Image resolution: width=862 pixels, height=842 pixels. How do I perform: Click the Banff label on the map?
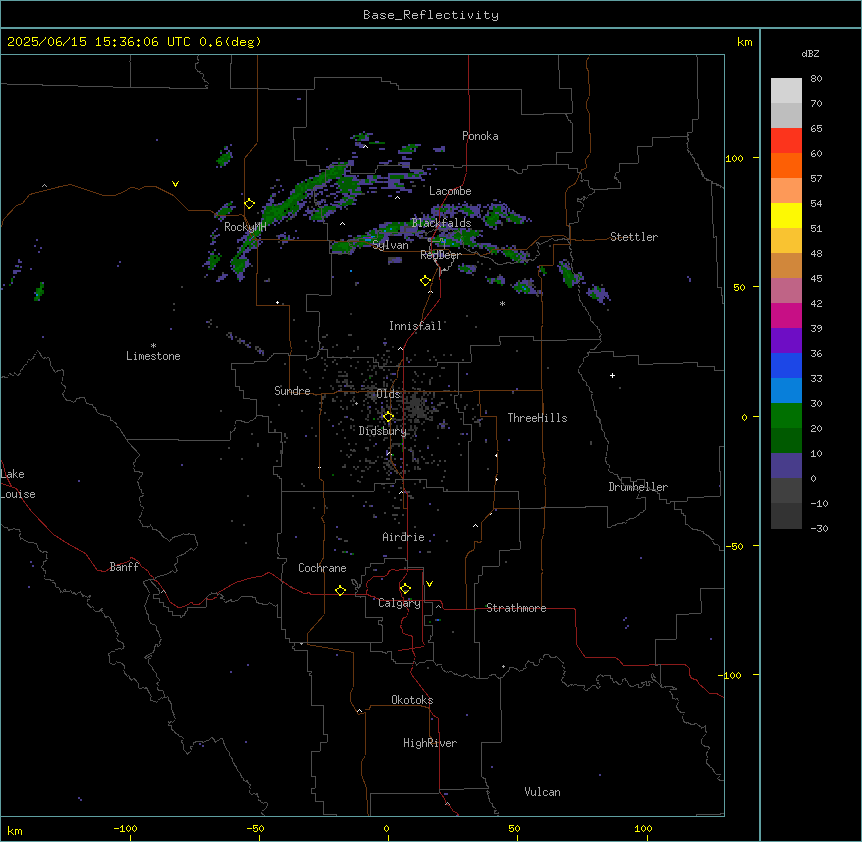[x=124, y=567]
